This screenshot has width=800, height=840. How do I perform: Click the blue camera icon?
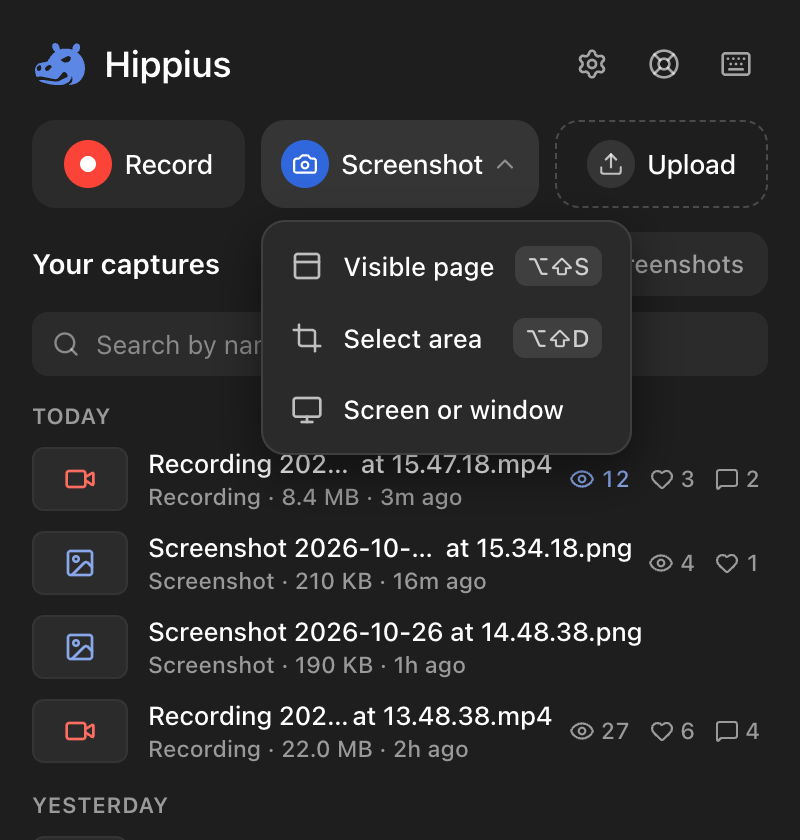(305, 164)
